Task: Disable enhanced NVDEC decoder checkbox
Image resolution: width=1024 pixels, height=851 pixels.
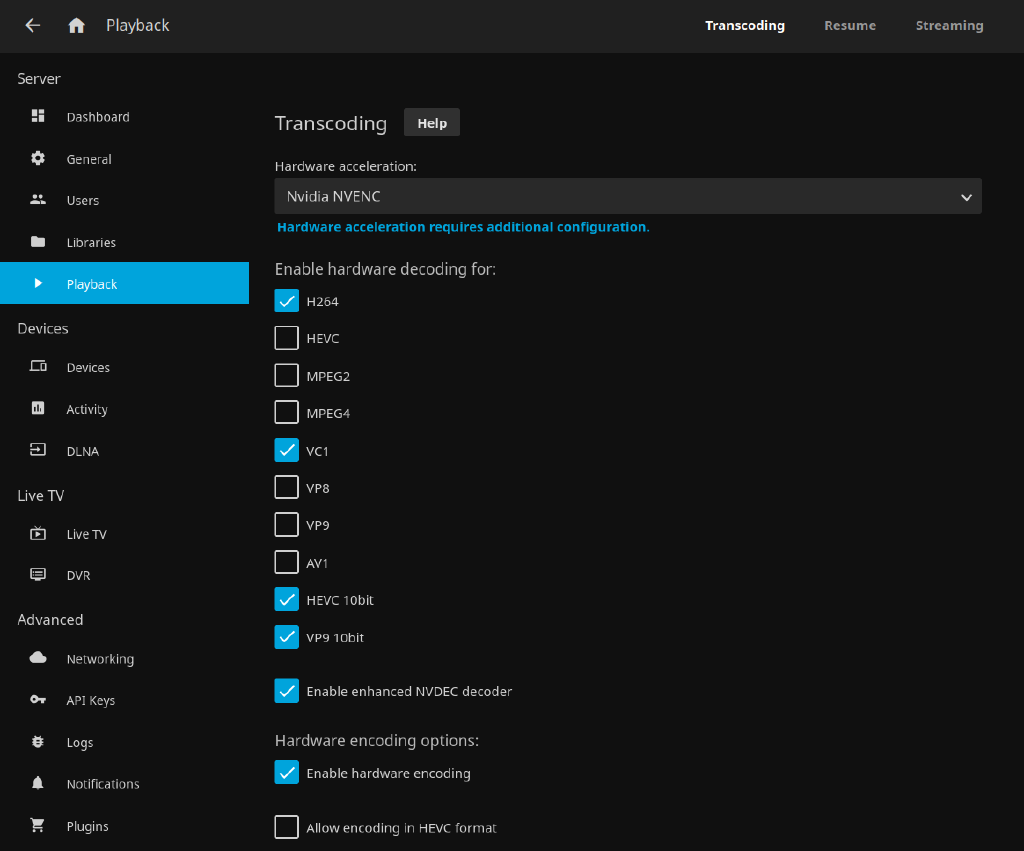Action: [287, 691]
